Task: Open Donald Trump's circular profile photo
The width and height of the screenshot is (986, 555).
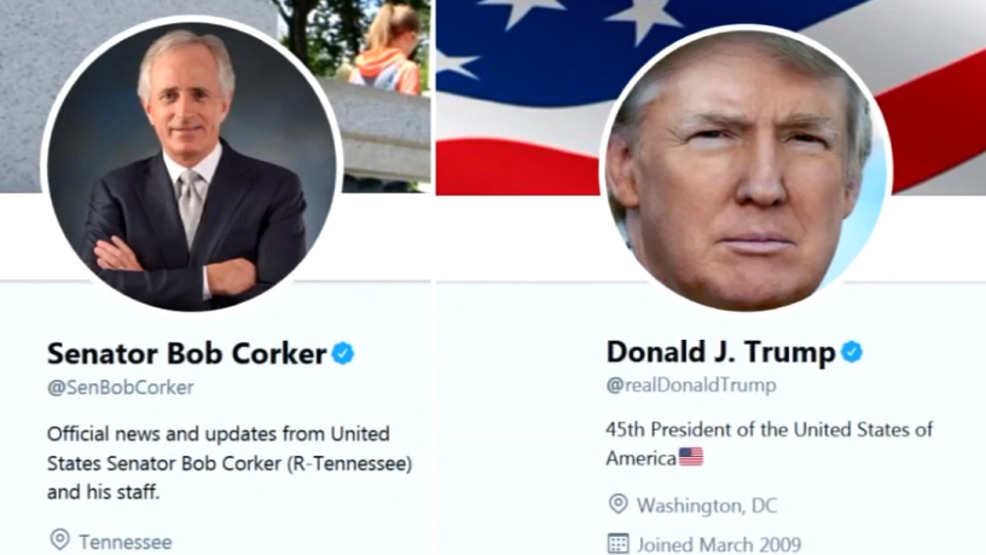Action: coord(746,167)
